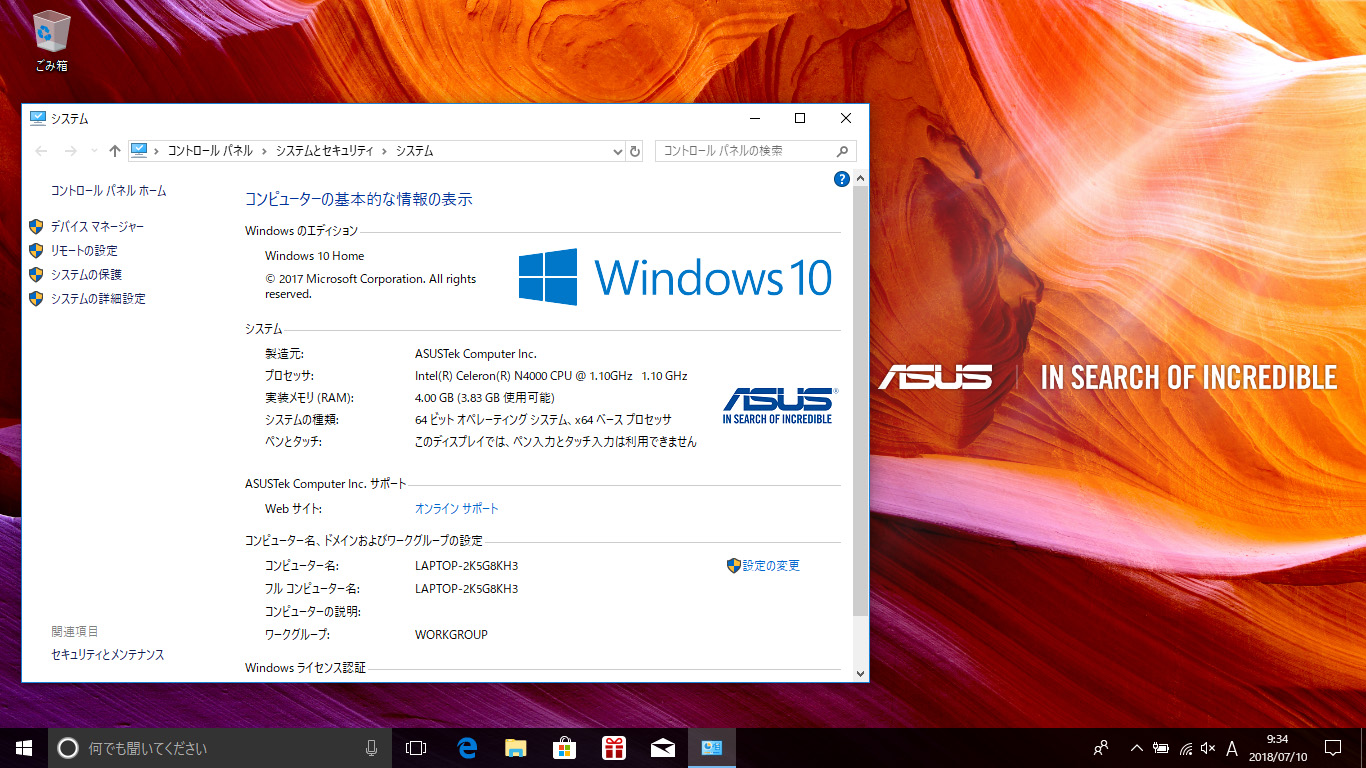Open コントロール パネル ホーム link
The height and width of the screenshot is (768, 1366).
pyautogui.click(x=109, y=191)
